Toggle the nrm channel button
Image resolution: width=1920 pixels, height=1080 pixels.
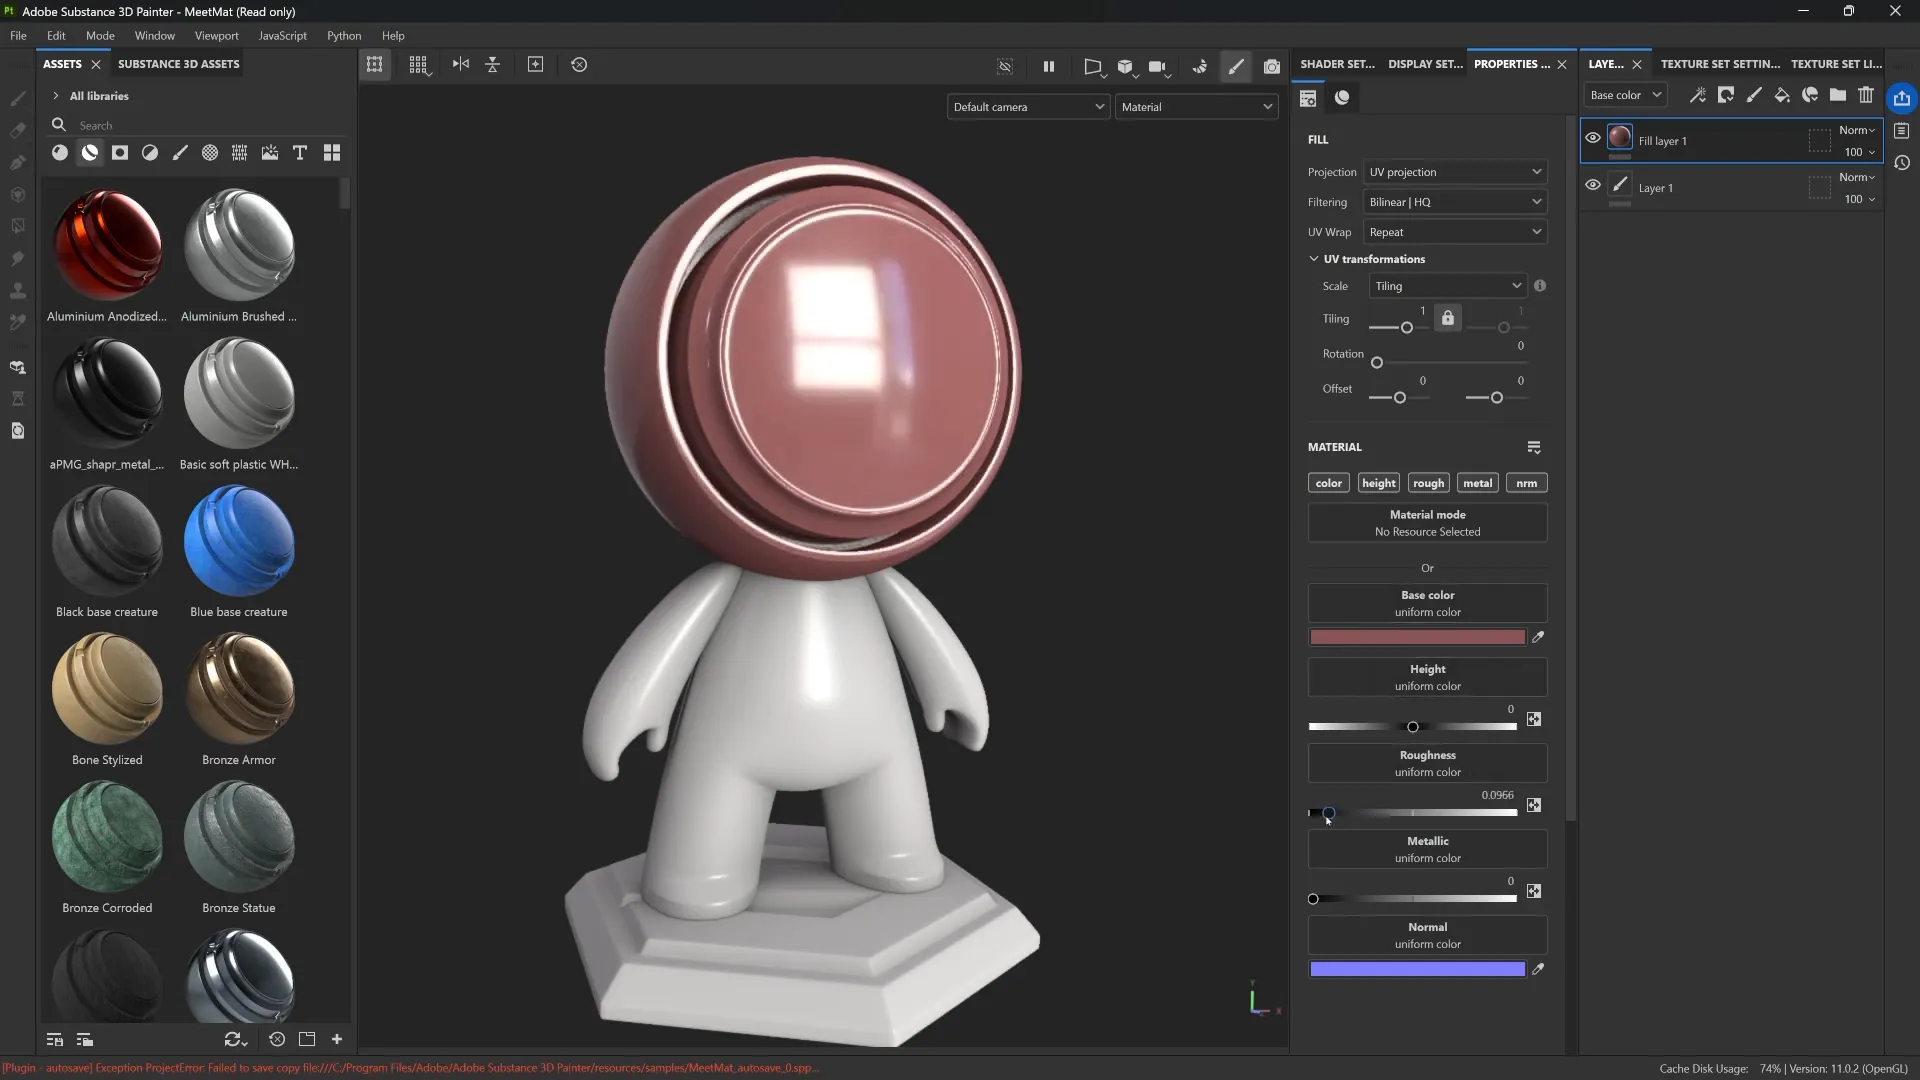(1527, 483)
